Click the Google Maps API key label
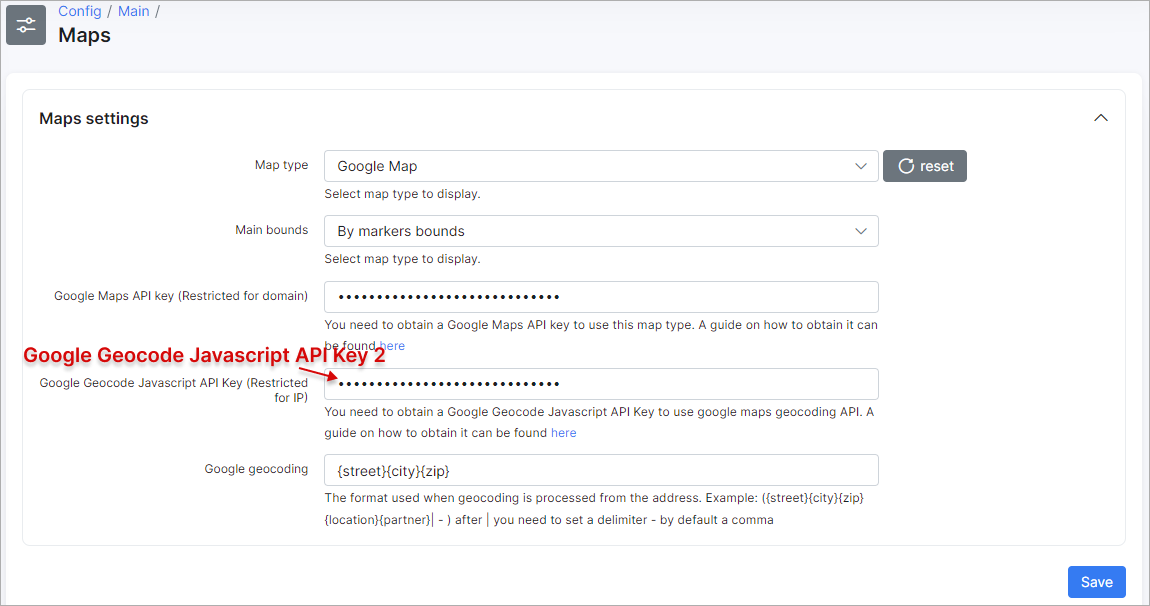This screenshot has height=606, width=1150. [180, 296]
